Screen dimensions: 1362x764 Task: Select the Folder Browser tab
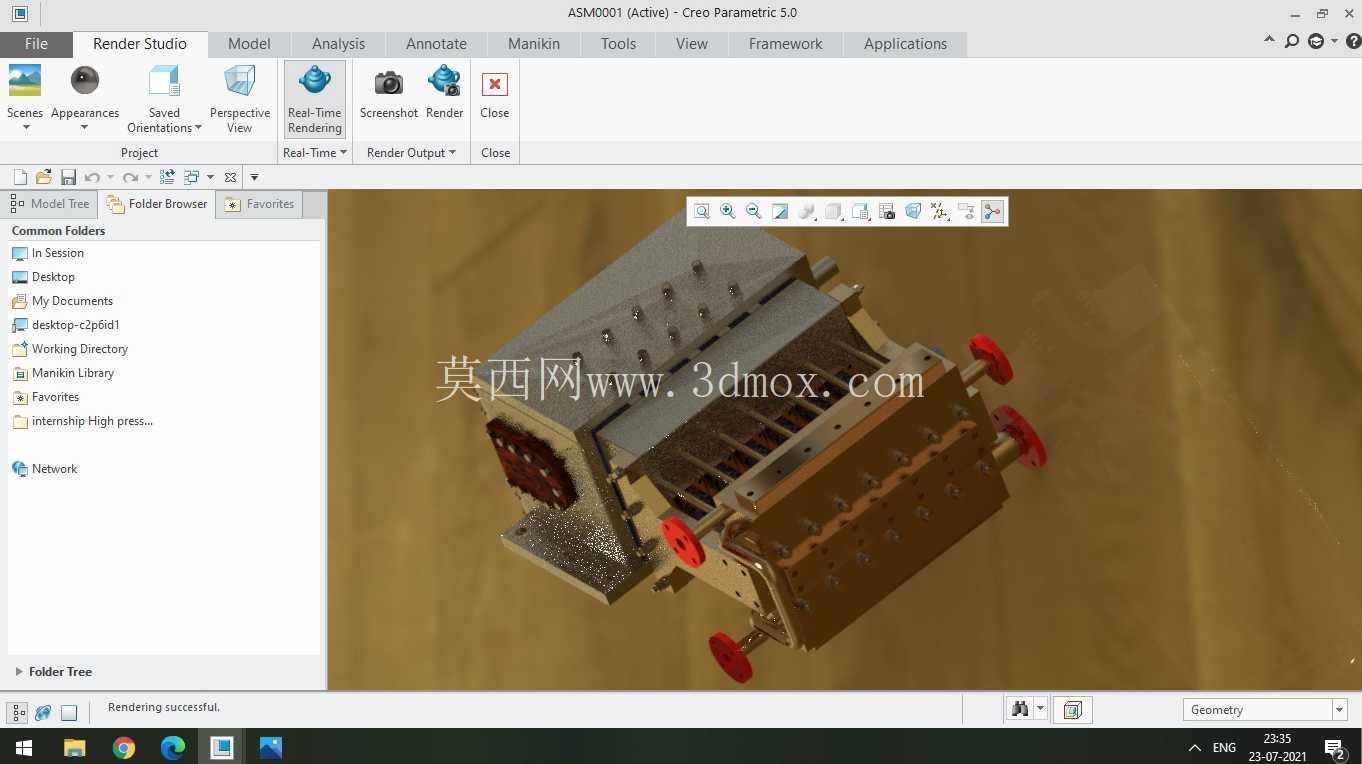pyautogui.click(x=157, y=204)
